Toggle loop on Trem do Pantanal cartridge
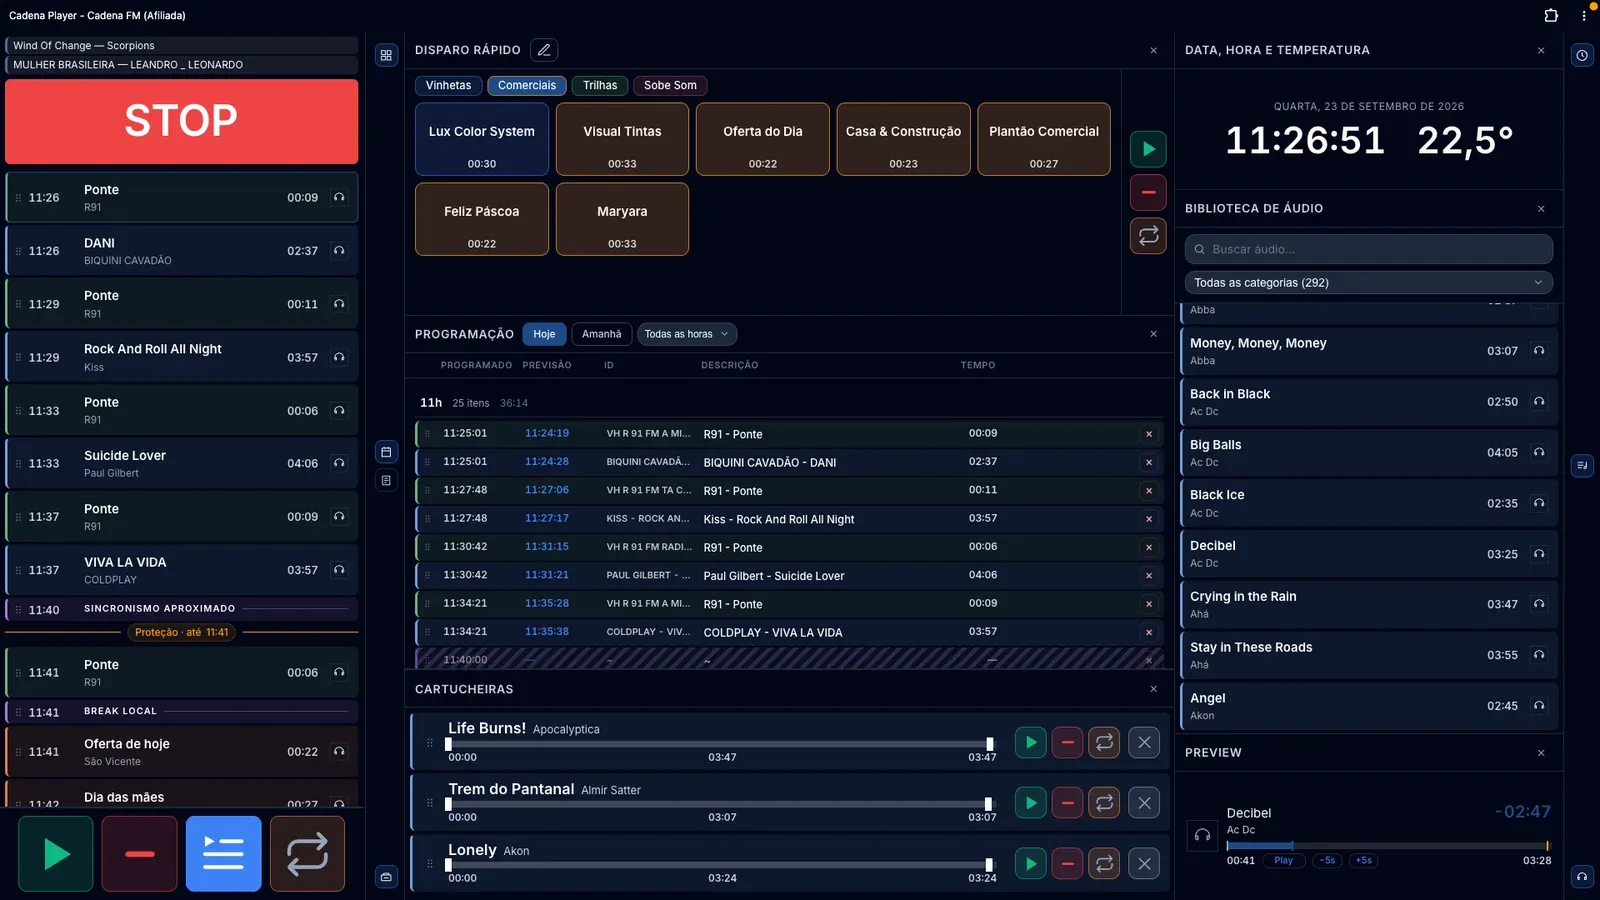This screenshot has width=1600, height=900. tap(1105, 803)
